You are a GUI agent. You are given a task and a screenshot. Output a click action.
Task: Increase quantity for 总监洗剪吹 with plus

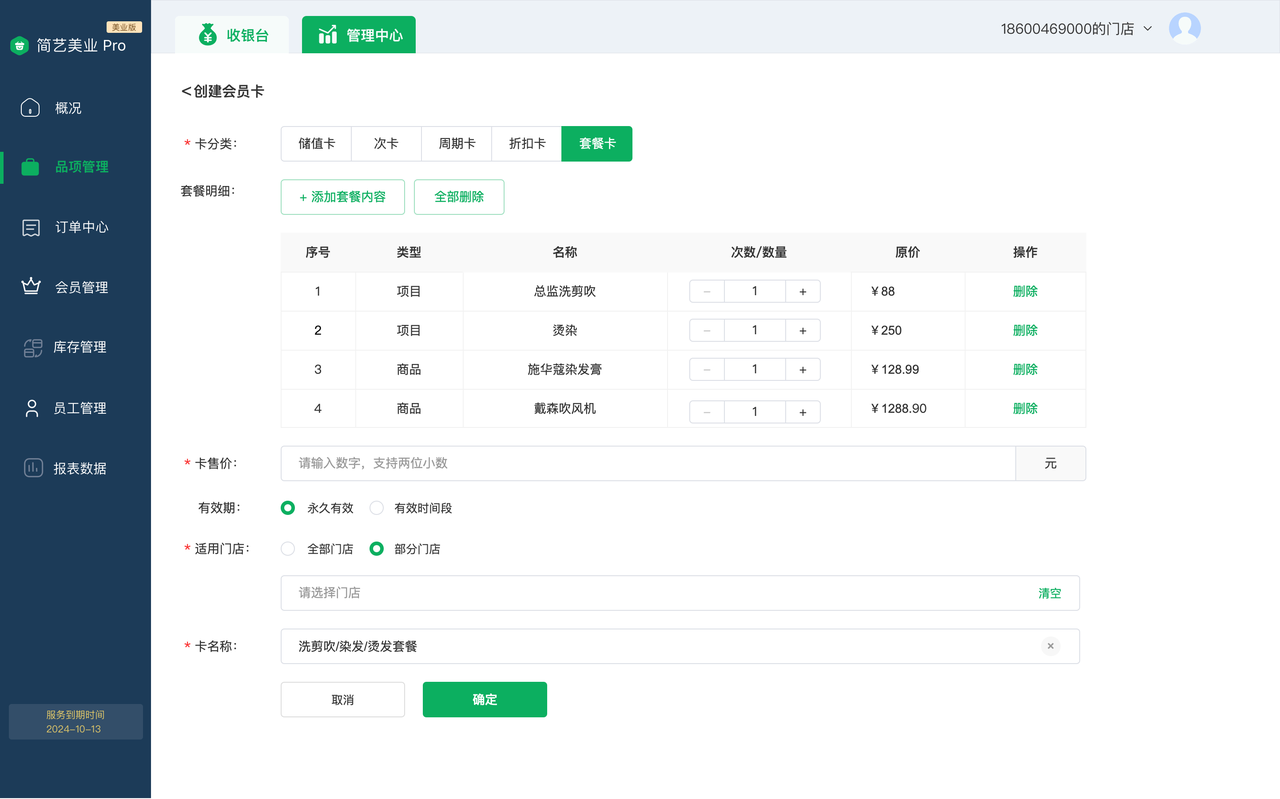click(802, 291)
